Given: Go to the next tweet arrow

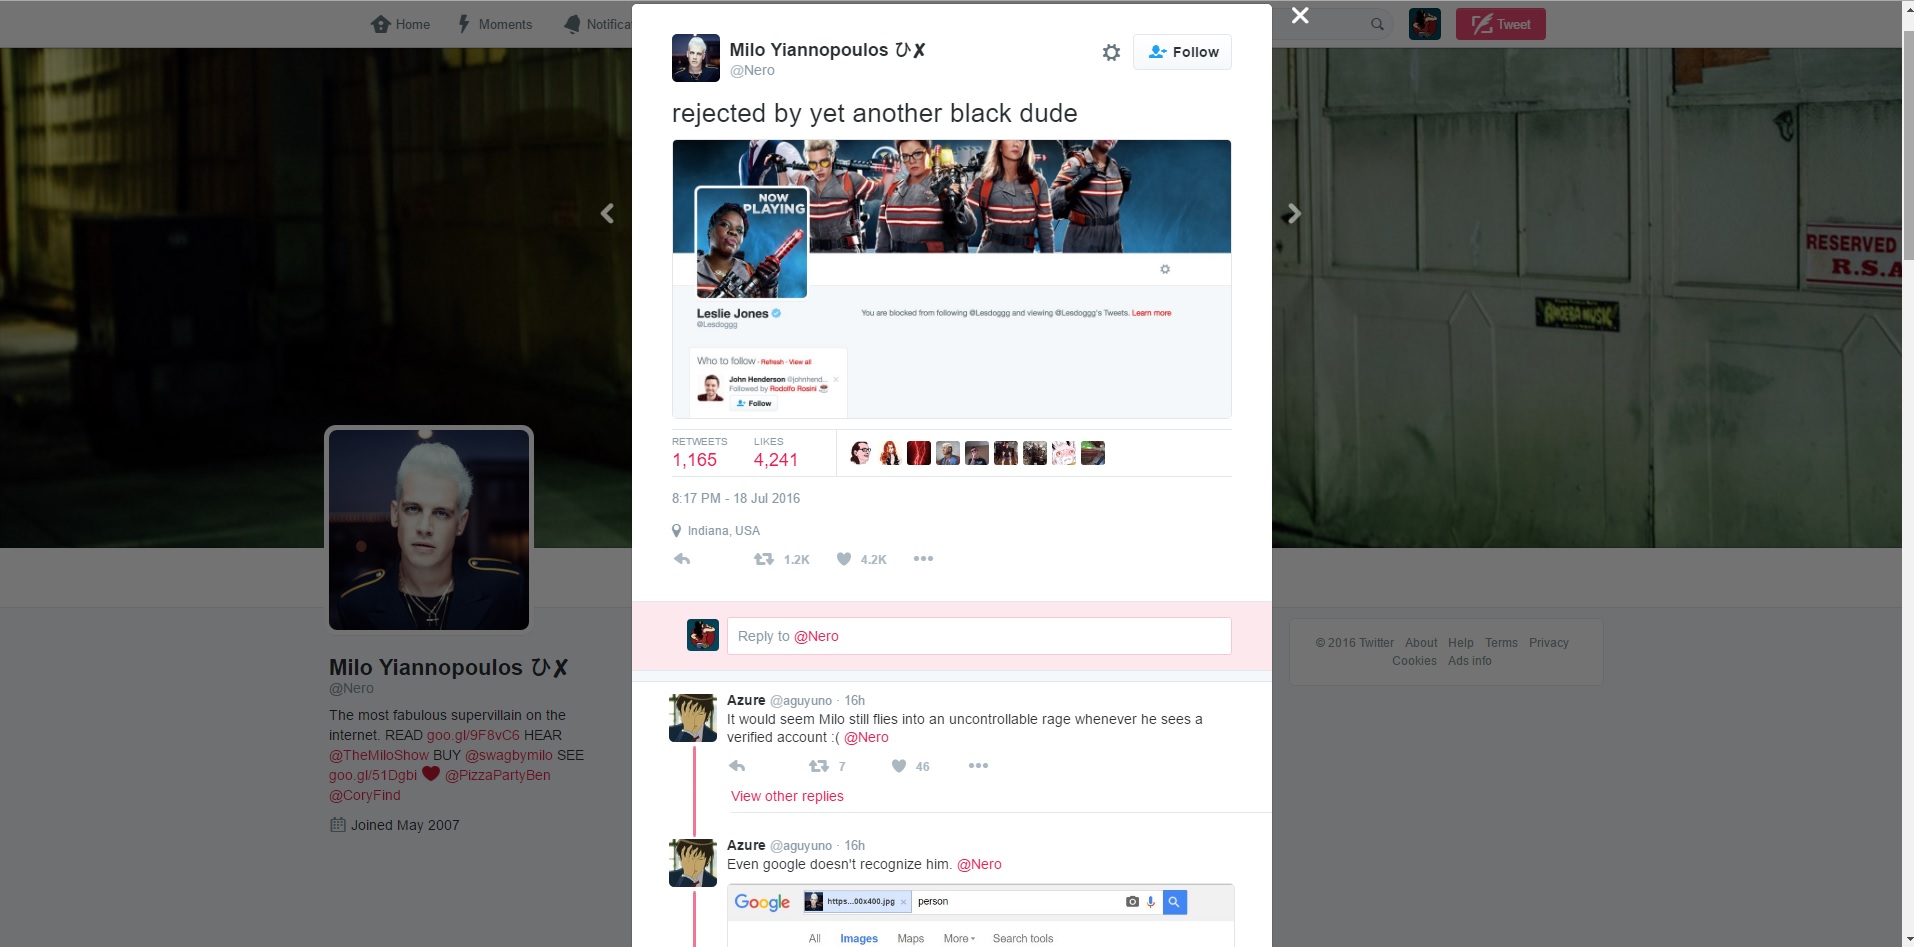Looking at the screenshot, I should click(x=1294, y=213).
